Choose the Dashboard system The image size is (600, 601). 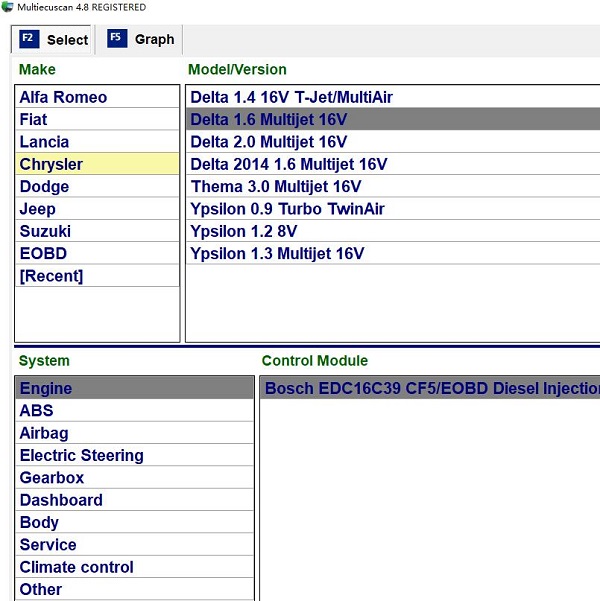click(135, 500)
